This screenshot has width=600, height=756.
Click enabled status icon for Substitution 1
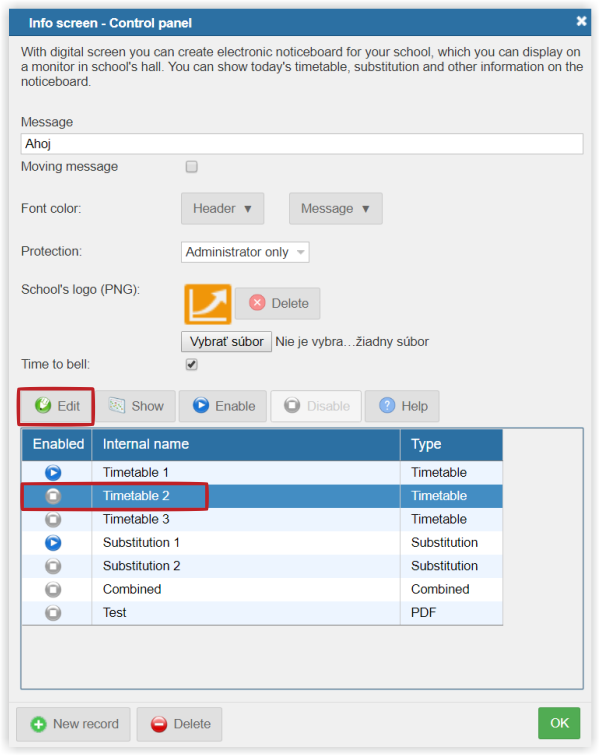coord(53,543)
